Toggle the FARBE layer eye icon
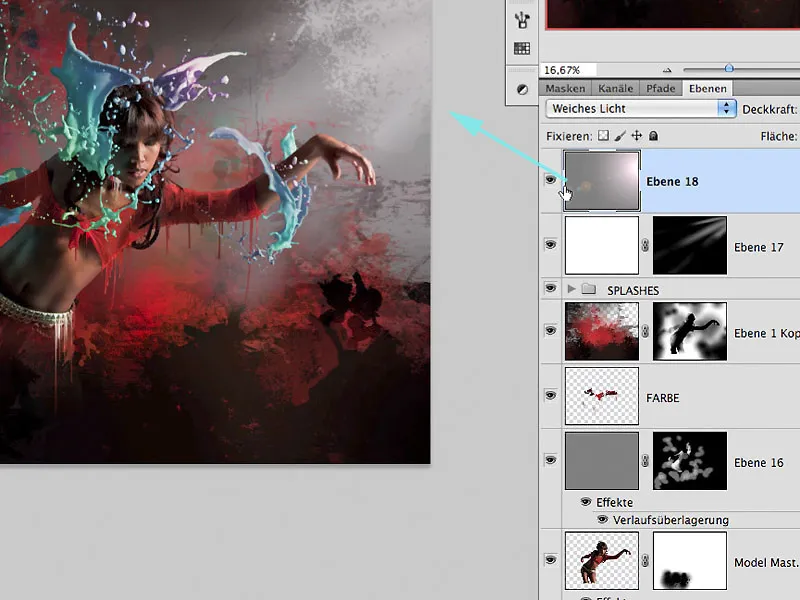Image resolution: width=800 pixels, height=600 pixels. [x=551, y=395]
